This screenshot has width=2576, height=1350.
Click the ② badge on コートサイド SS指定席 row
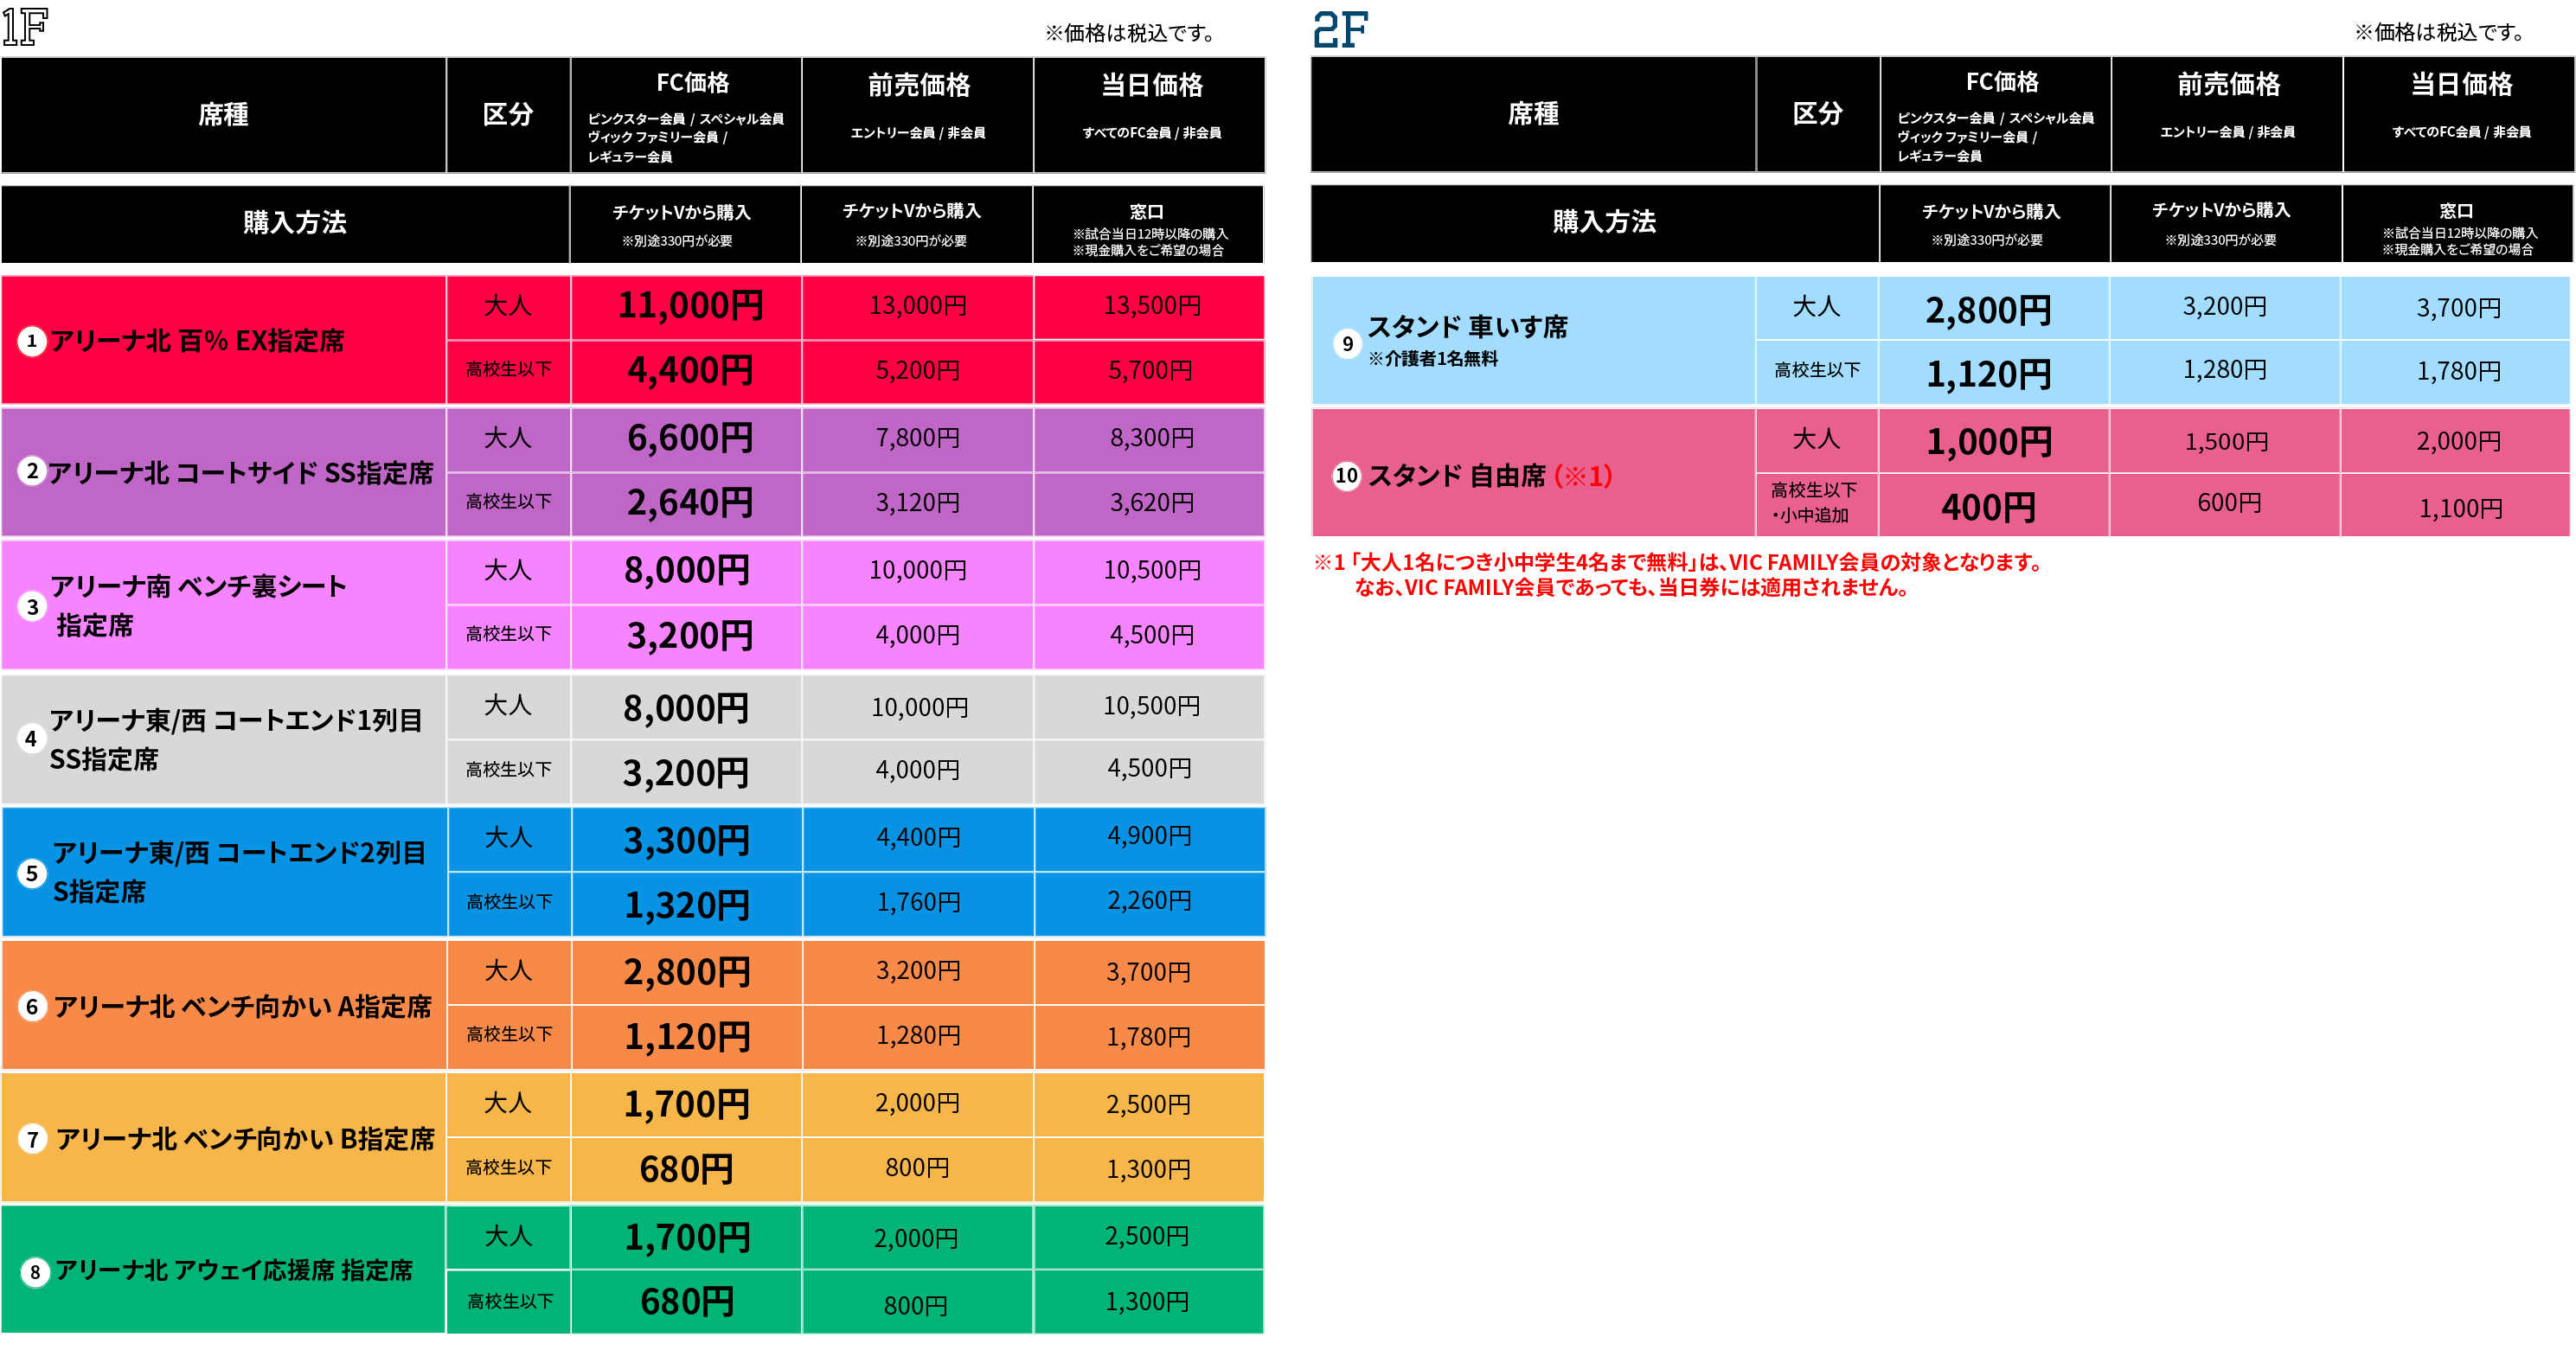[33, 472]
